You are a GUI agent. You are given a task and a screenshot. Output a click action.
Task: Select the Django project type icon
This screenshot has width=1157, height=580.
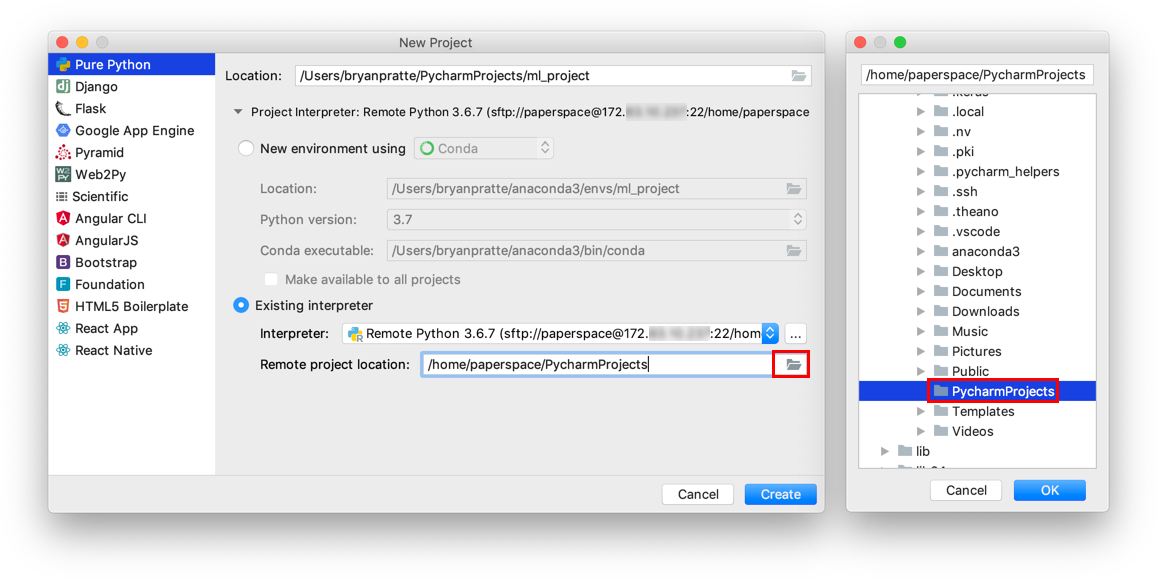63,87
